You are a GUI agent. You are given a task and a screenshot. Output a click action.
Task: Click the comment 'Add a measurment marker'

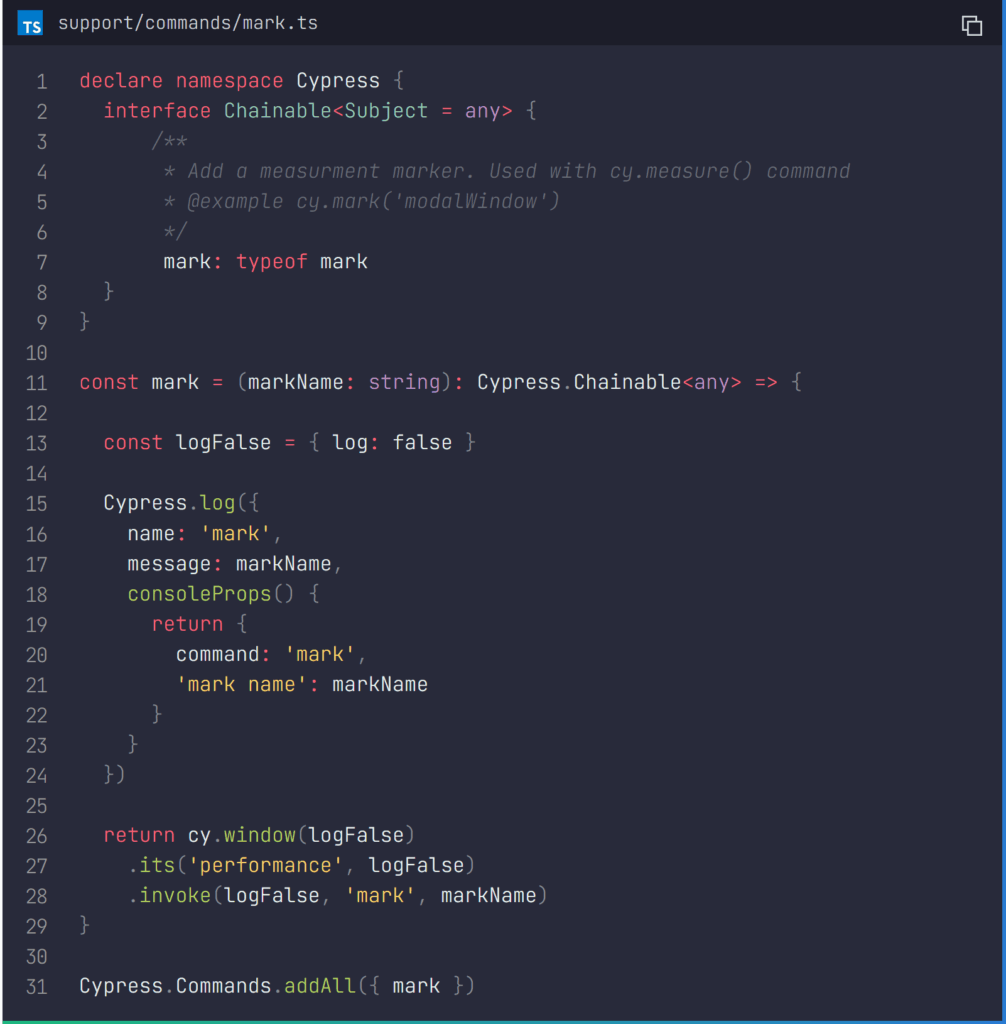[326, 172]
